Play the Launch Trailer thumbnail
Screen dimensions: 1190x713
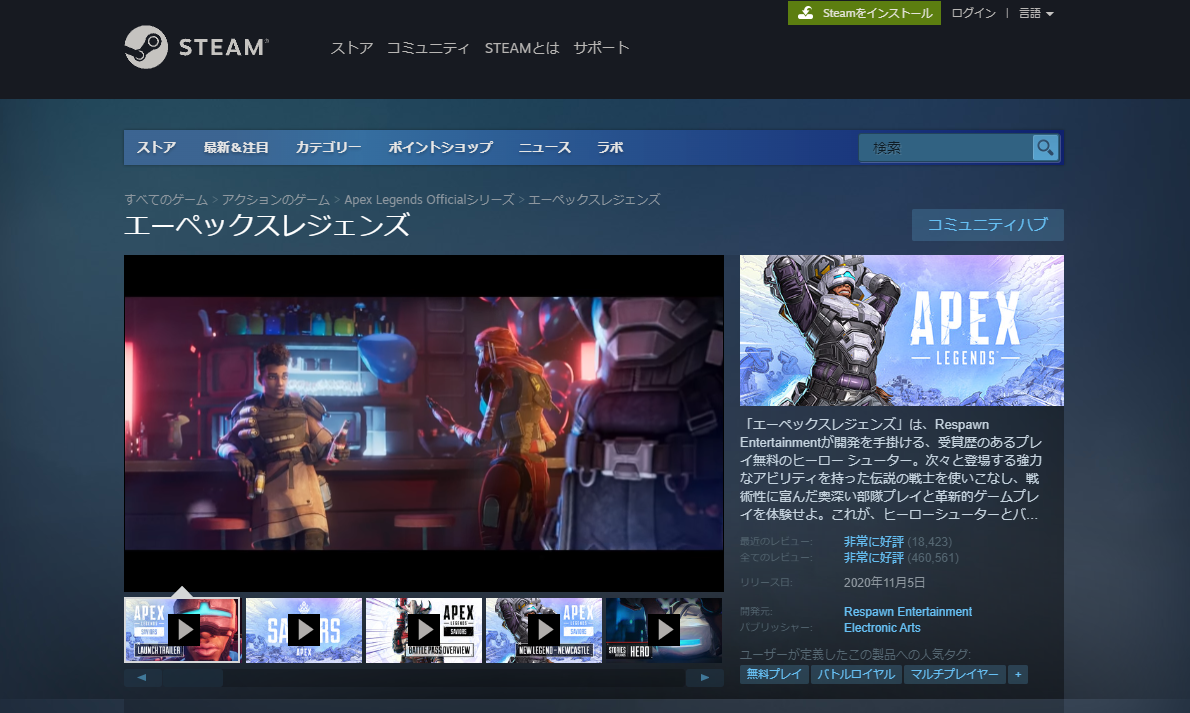pyautogui.click(x=182, y=630)
